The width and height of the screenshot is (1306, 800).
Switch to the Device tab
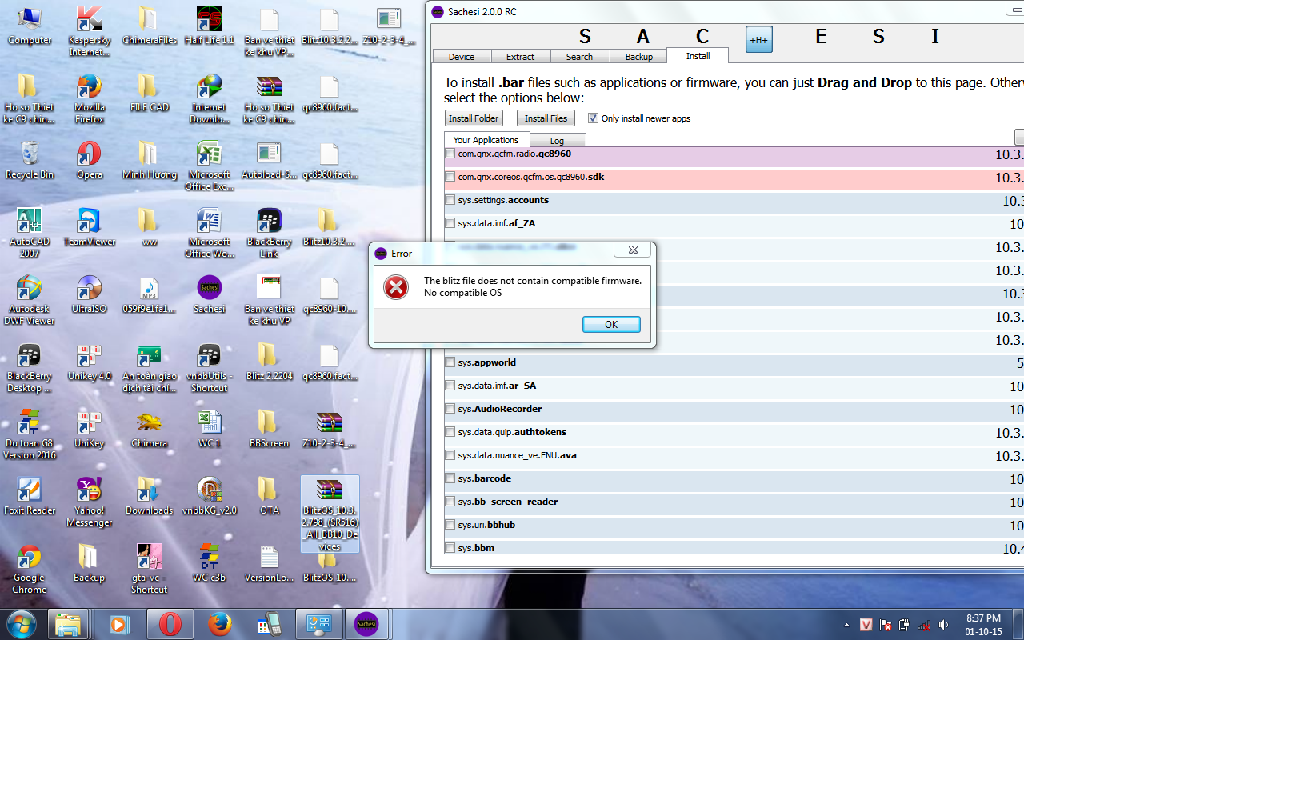click(462, 57)
